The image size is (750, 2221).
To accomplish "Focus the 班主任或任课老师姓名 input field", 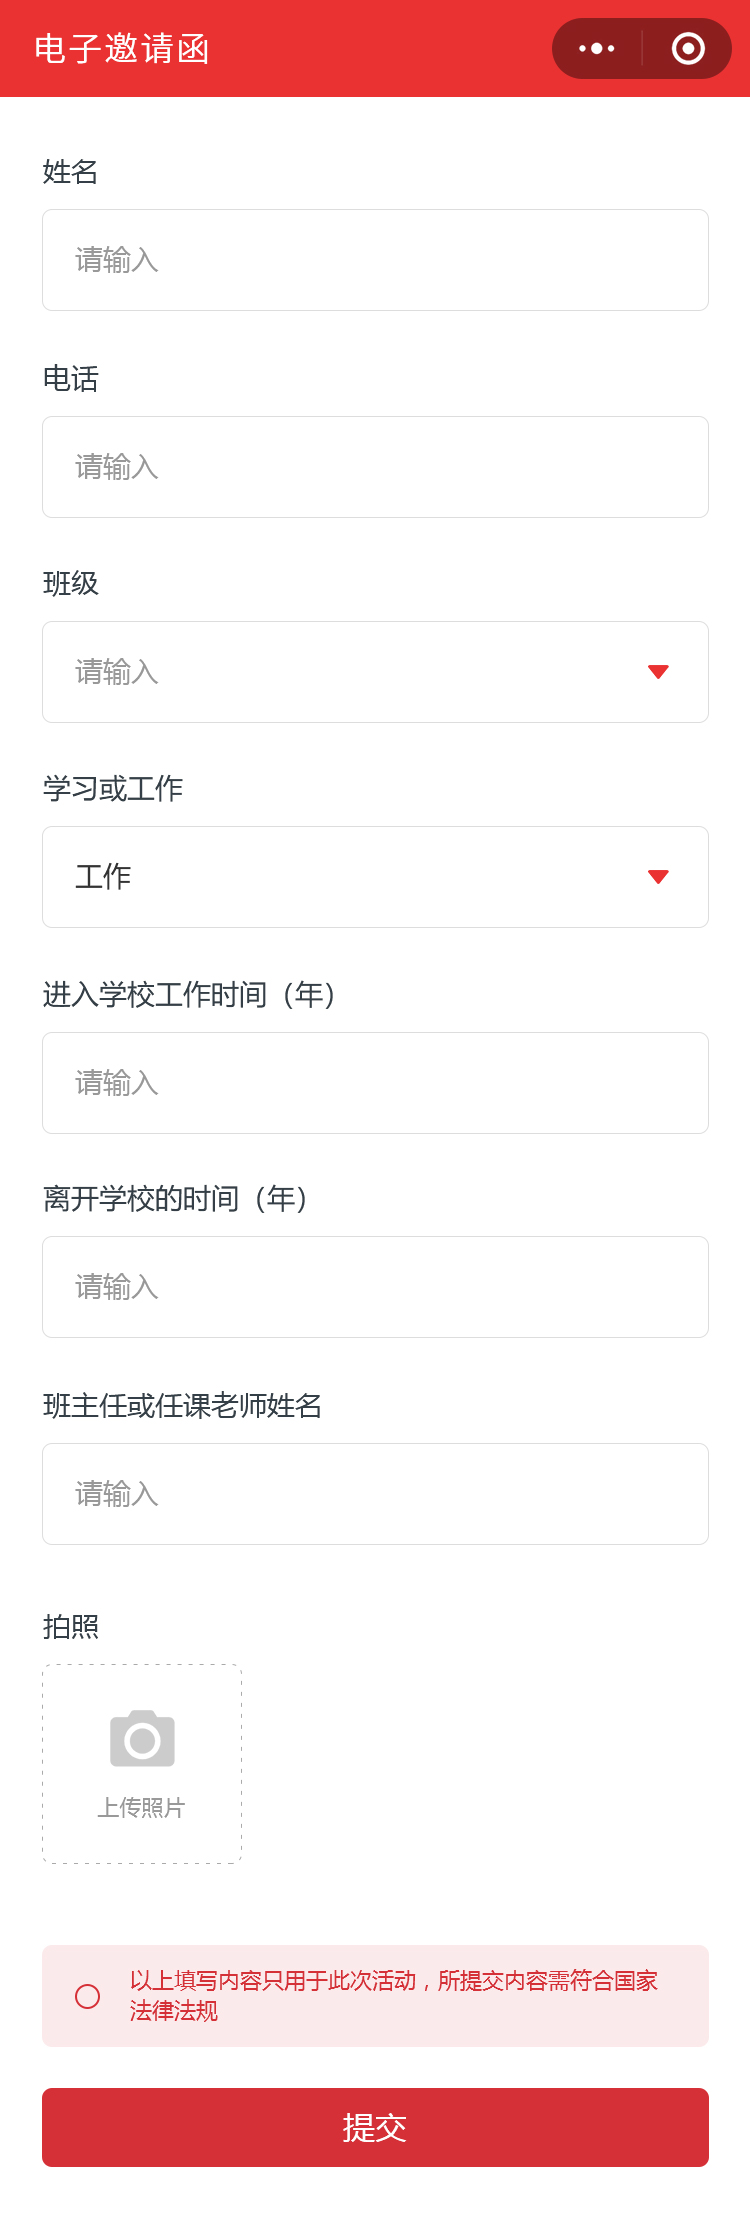I will (375, 1494).
